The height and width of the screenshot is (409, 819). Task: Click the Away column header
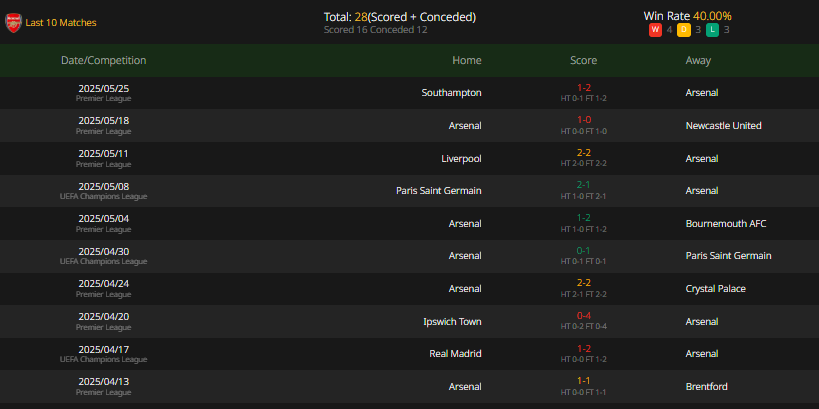point(698,61)
